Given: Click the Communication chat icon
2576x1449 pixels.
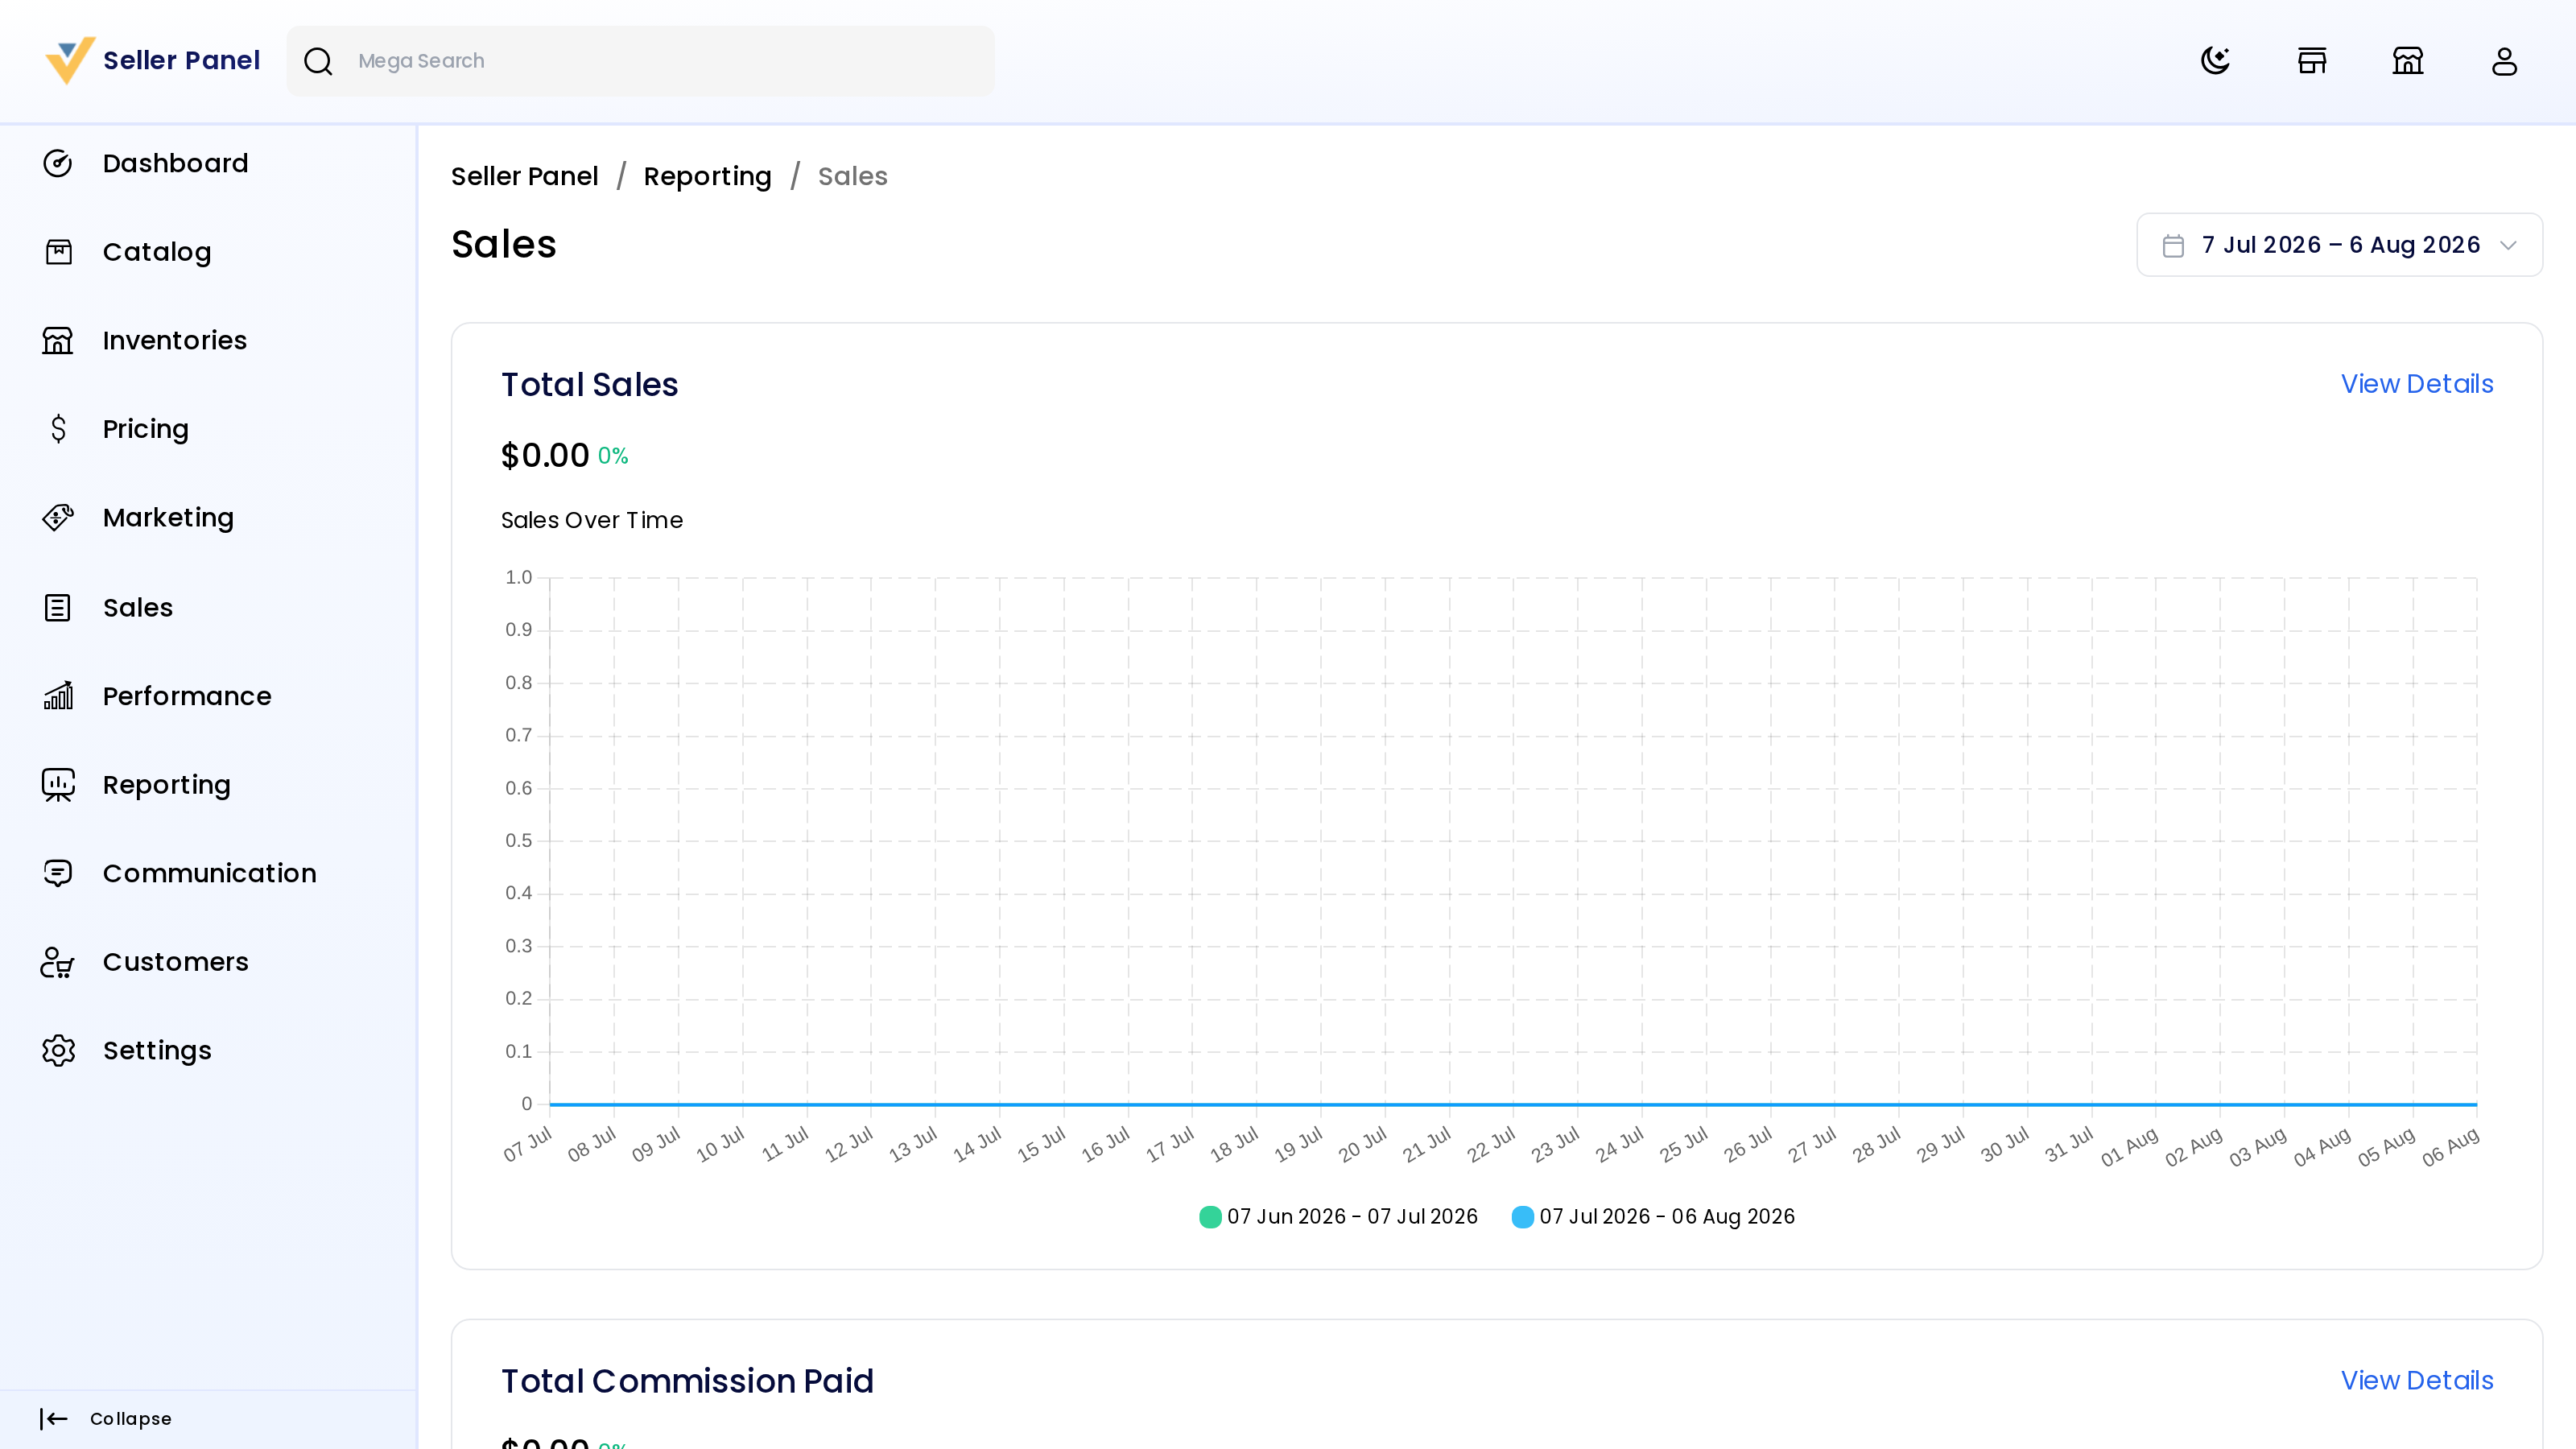Looking at the screenshot, I should click(x=58, y=873).
